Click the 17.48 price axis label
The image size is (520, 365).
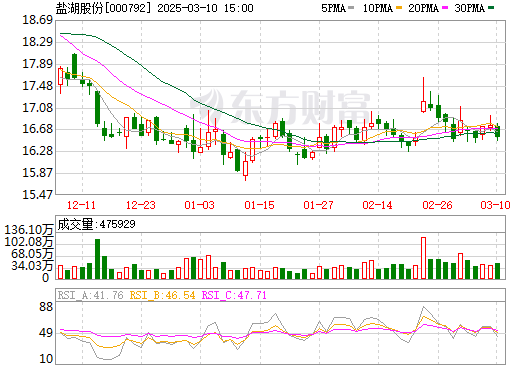pos(37,86)
